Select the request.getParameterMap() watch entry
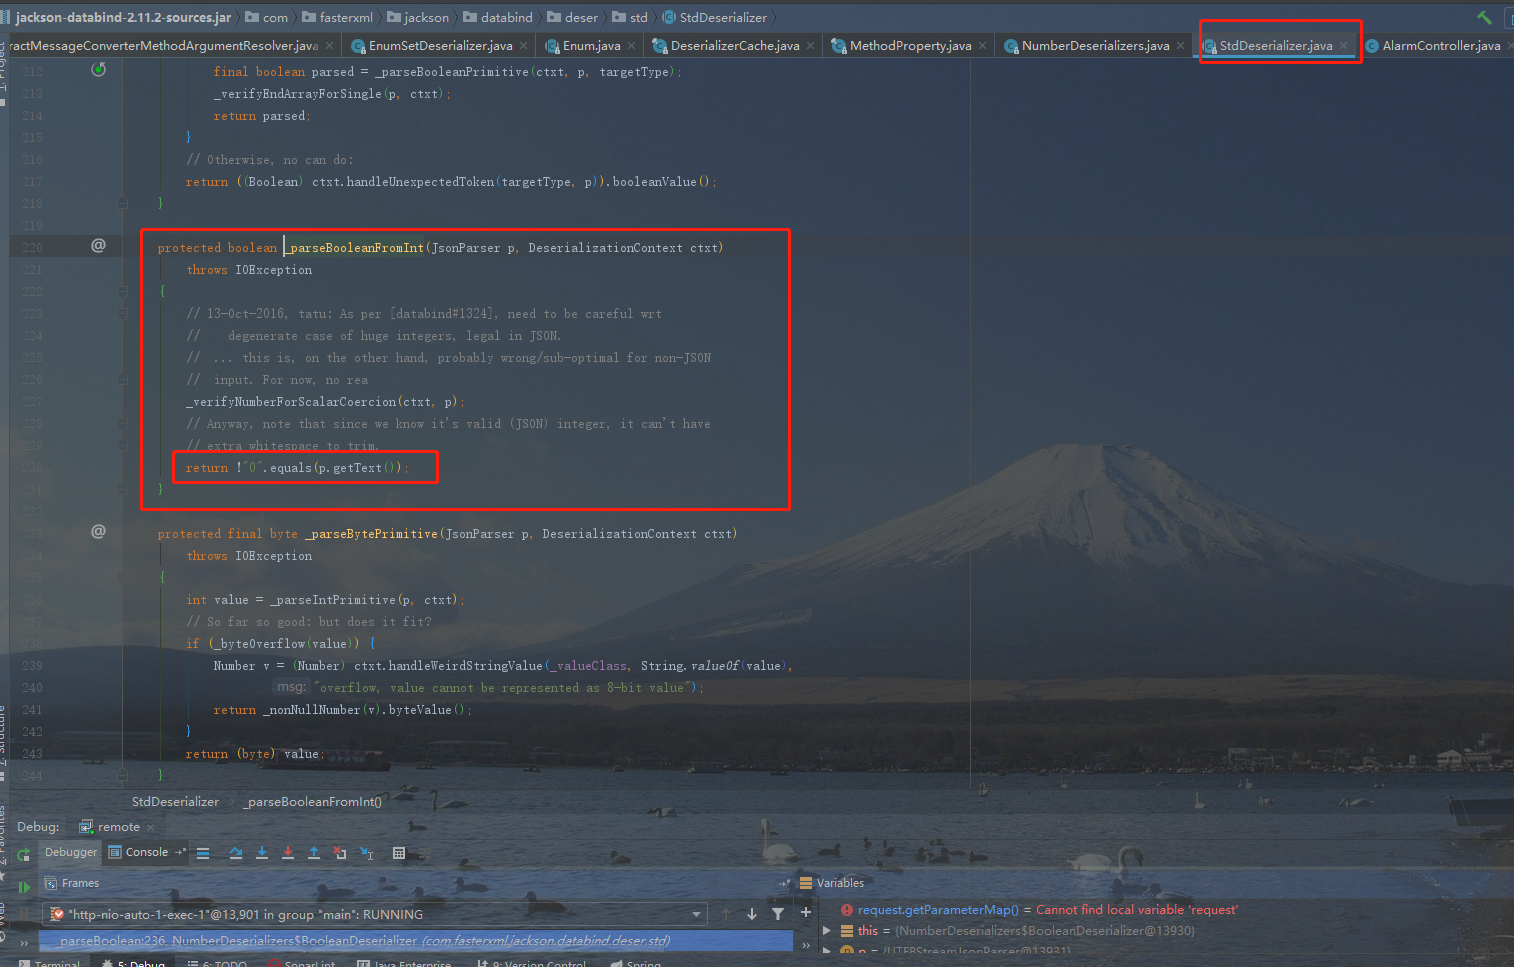The height and width of the screenshot is (967, 1514). pyautogui.click(x=1039, y=910)
